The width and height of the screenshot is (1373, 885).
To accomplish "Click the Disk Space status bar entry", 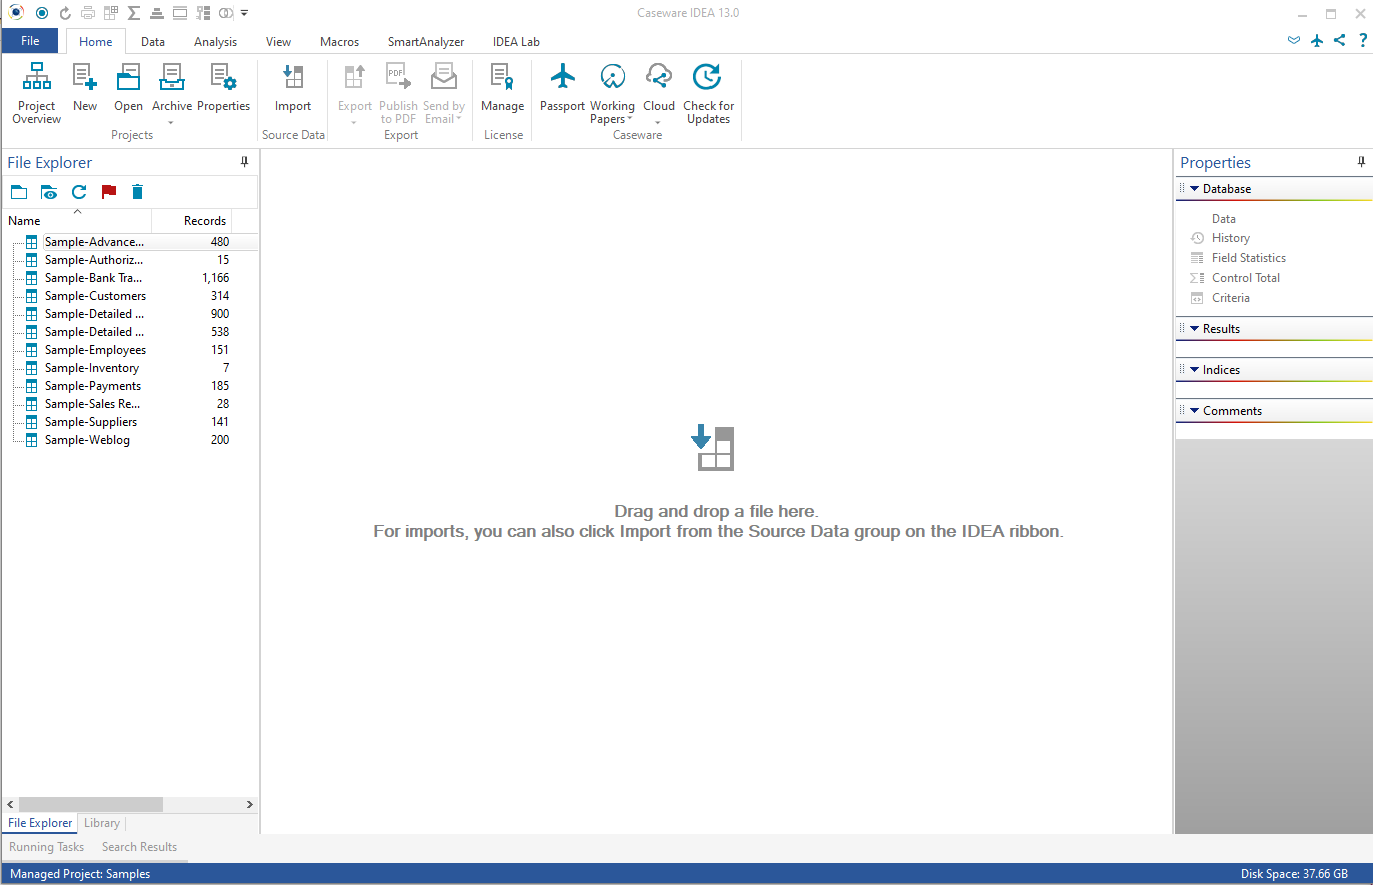I will [x=1294, y=874].
